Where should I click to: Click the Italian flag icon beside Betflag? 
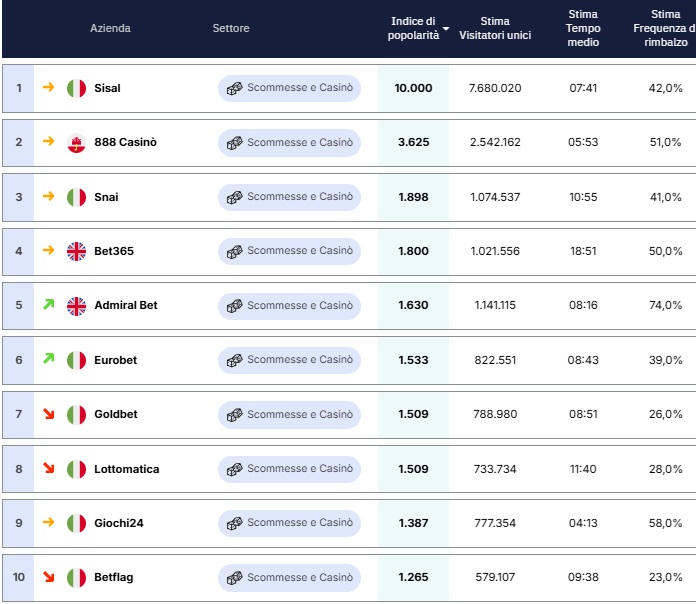coord(76,577)
